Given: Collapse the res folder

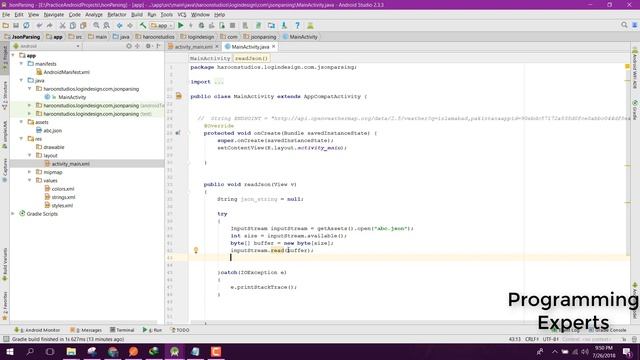Looking at the screenshot, I should pyautogui.click(x=21, y=139).
